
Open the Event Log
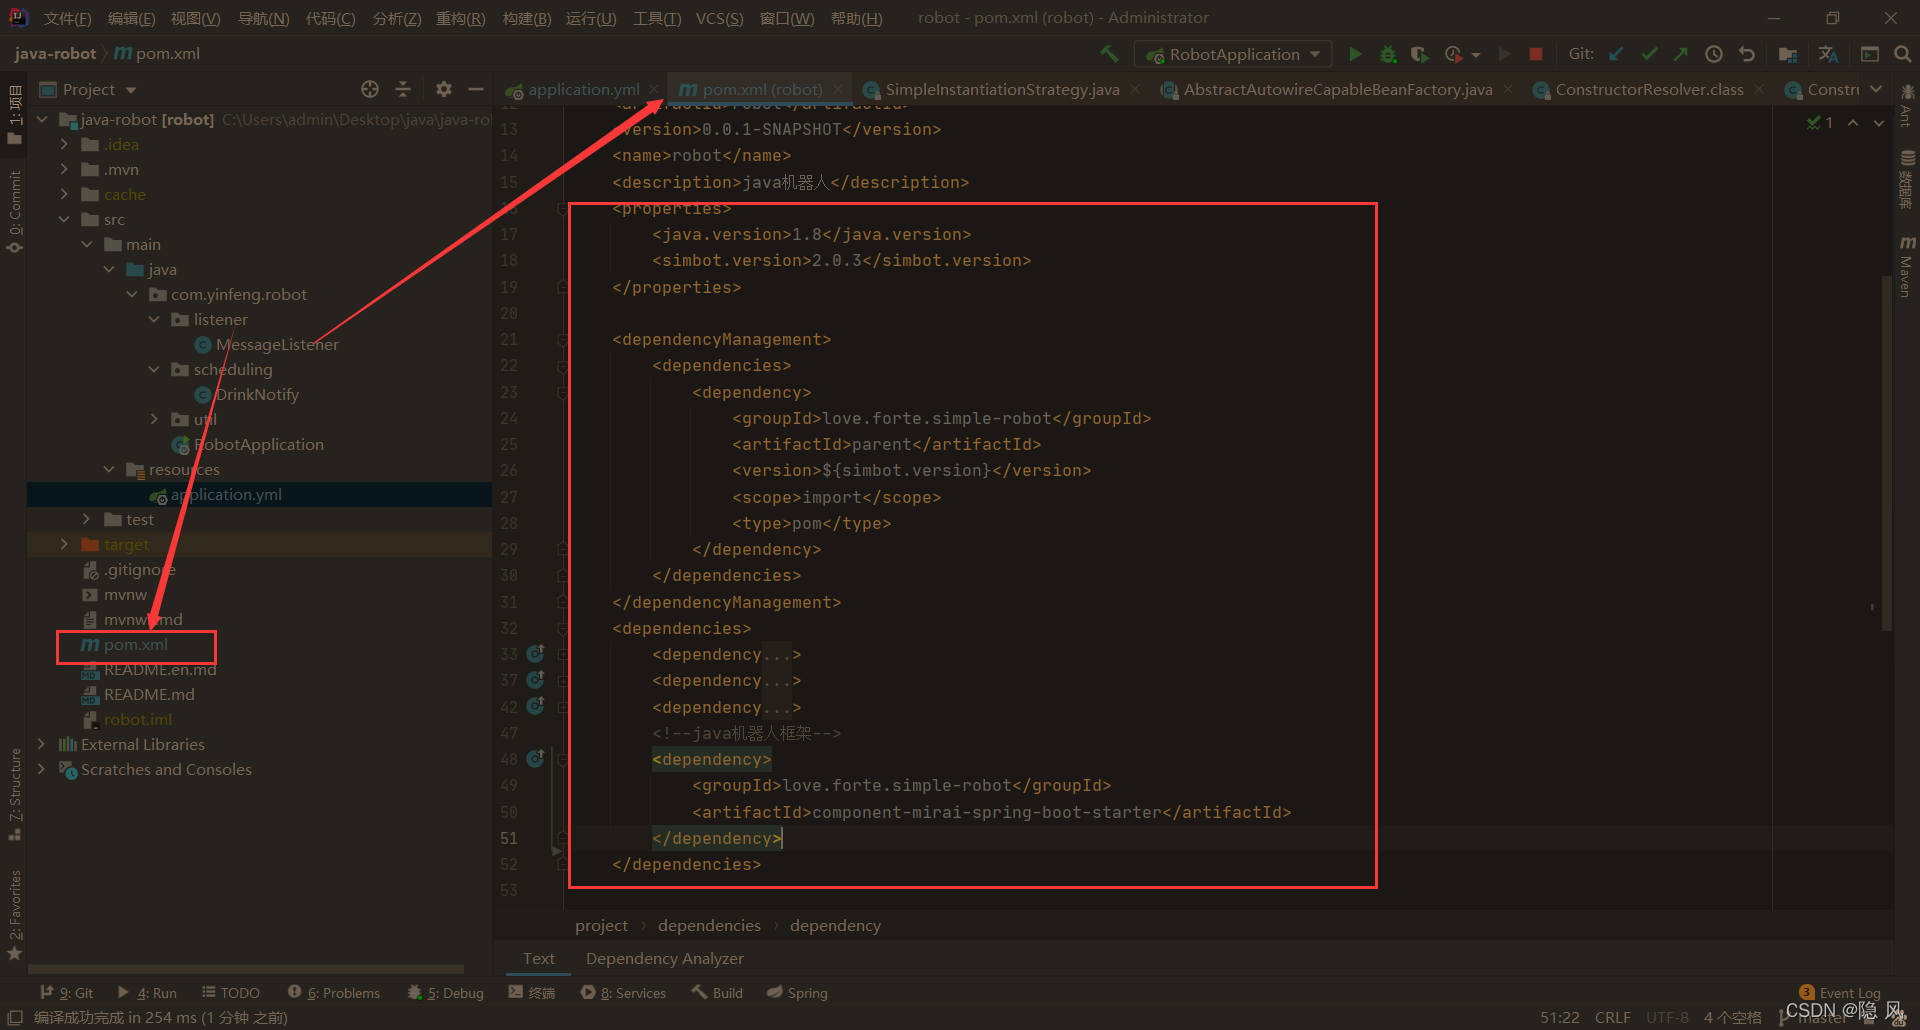tap(1840, 993)
